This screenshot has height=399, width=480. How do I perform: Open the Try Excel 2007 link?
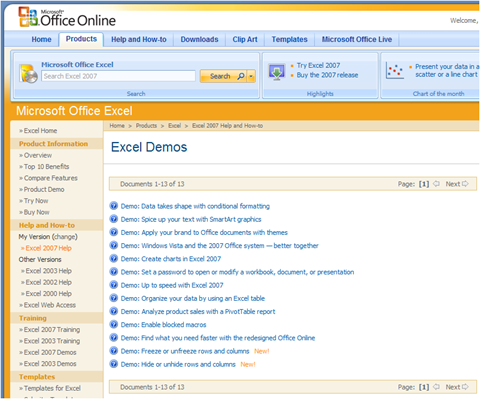pos(318,65)
